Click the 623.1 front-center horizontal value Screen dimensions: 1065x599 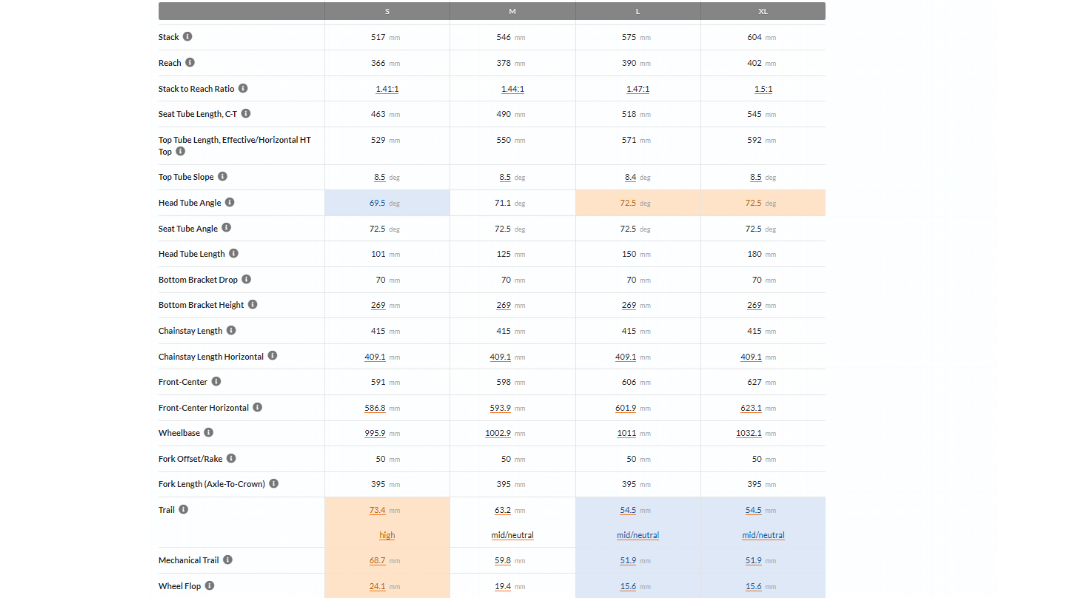[x=751, y=408]
